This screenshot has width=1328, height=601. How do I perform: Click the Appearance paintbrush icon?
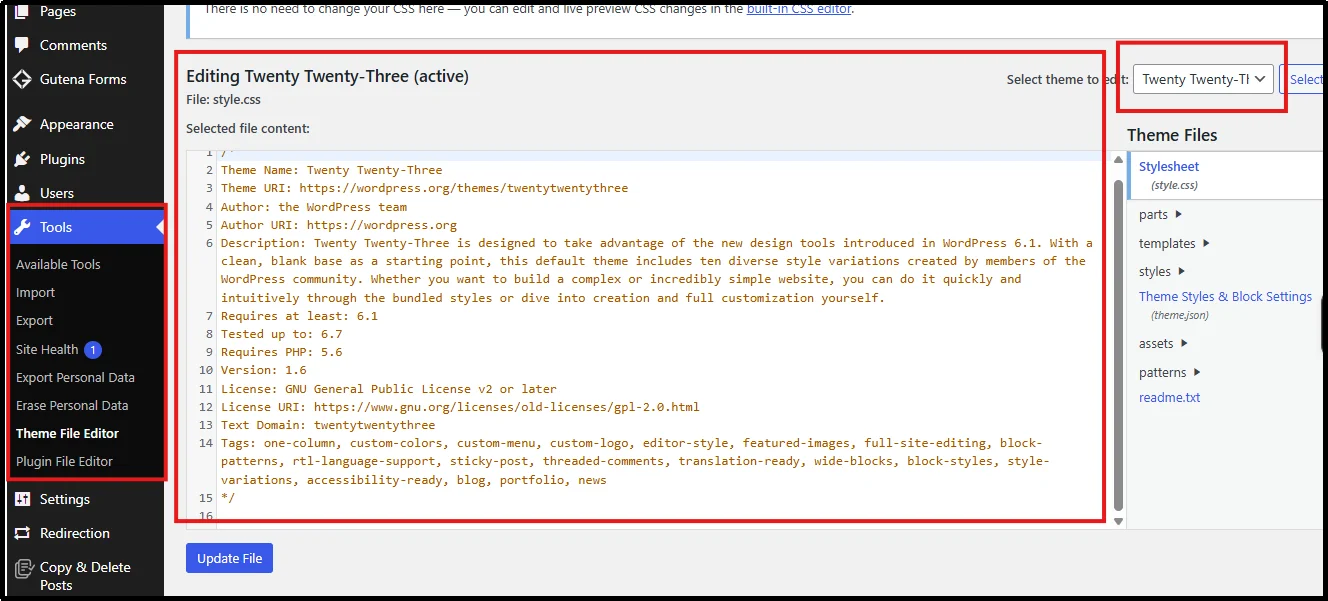point(22,124)
